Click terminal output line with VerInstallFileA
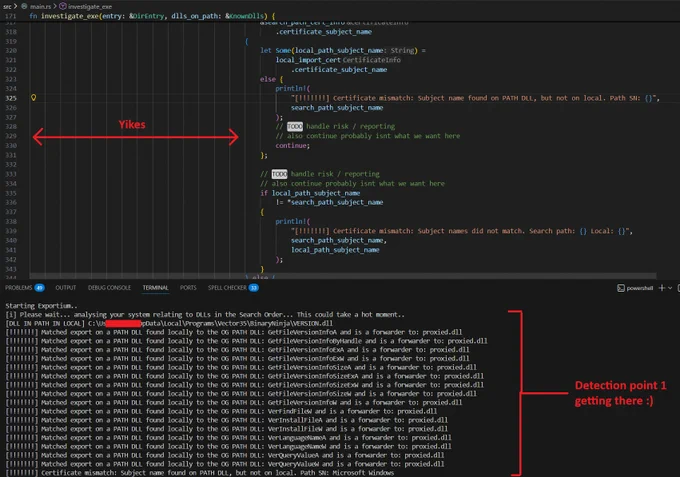The height and width of the screenshot is (477, 680). pos(226,420)
